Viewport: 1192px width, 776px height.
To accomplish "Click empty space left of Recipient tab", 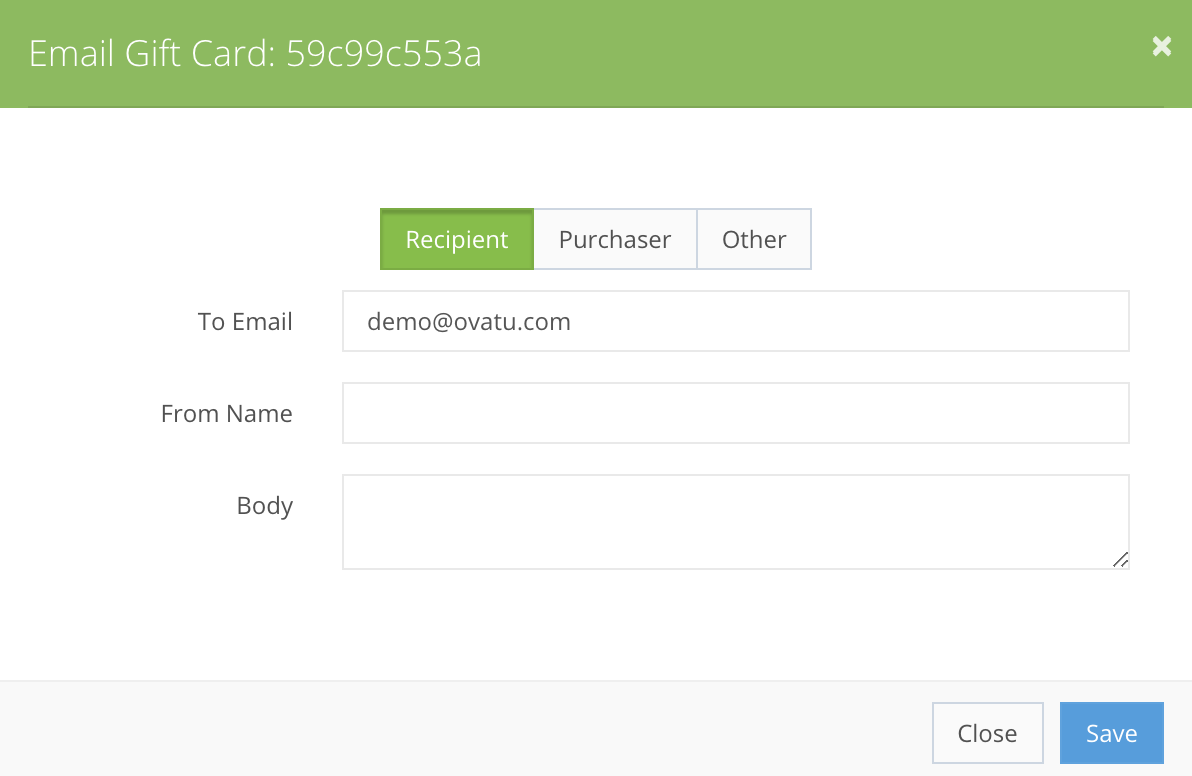I will [190, 239].
